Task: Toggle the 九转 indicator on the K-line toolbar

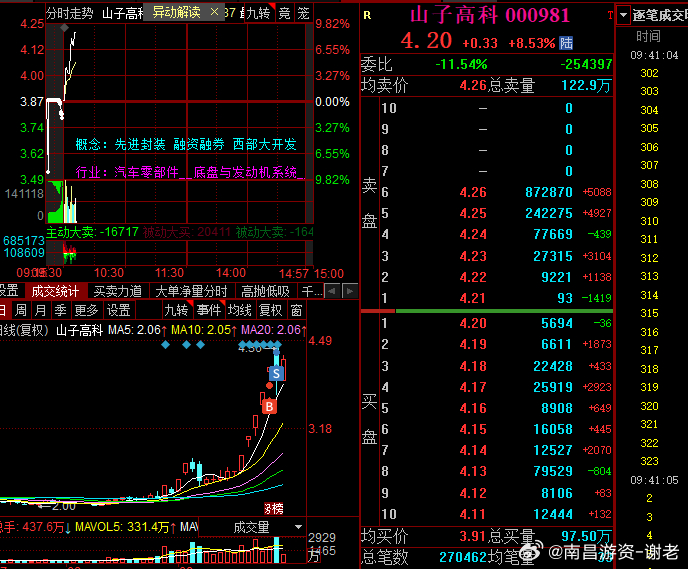Action: point(176,310)
